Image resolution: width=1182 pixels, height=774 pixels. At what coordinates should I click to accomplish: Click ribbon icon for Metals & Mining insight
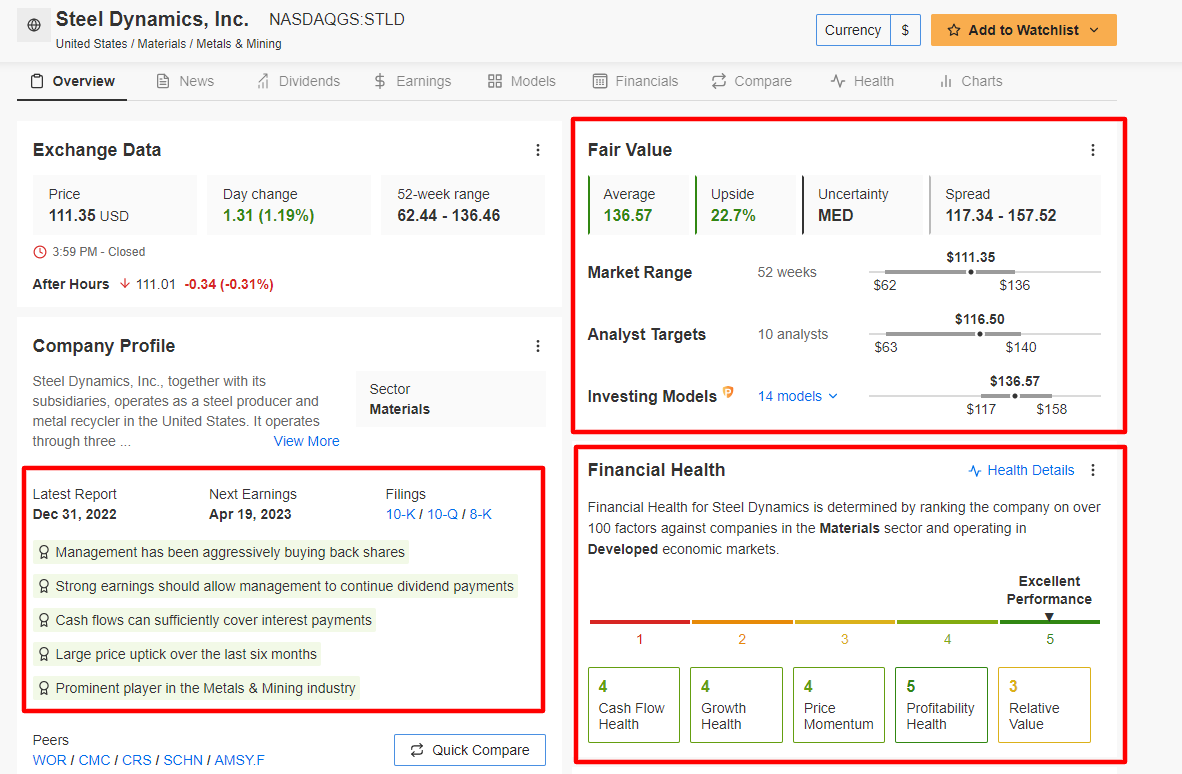point(44,688)
